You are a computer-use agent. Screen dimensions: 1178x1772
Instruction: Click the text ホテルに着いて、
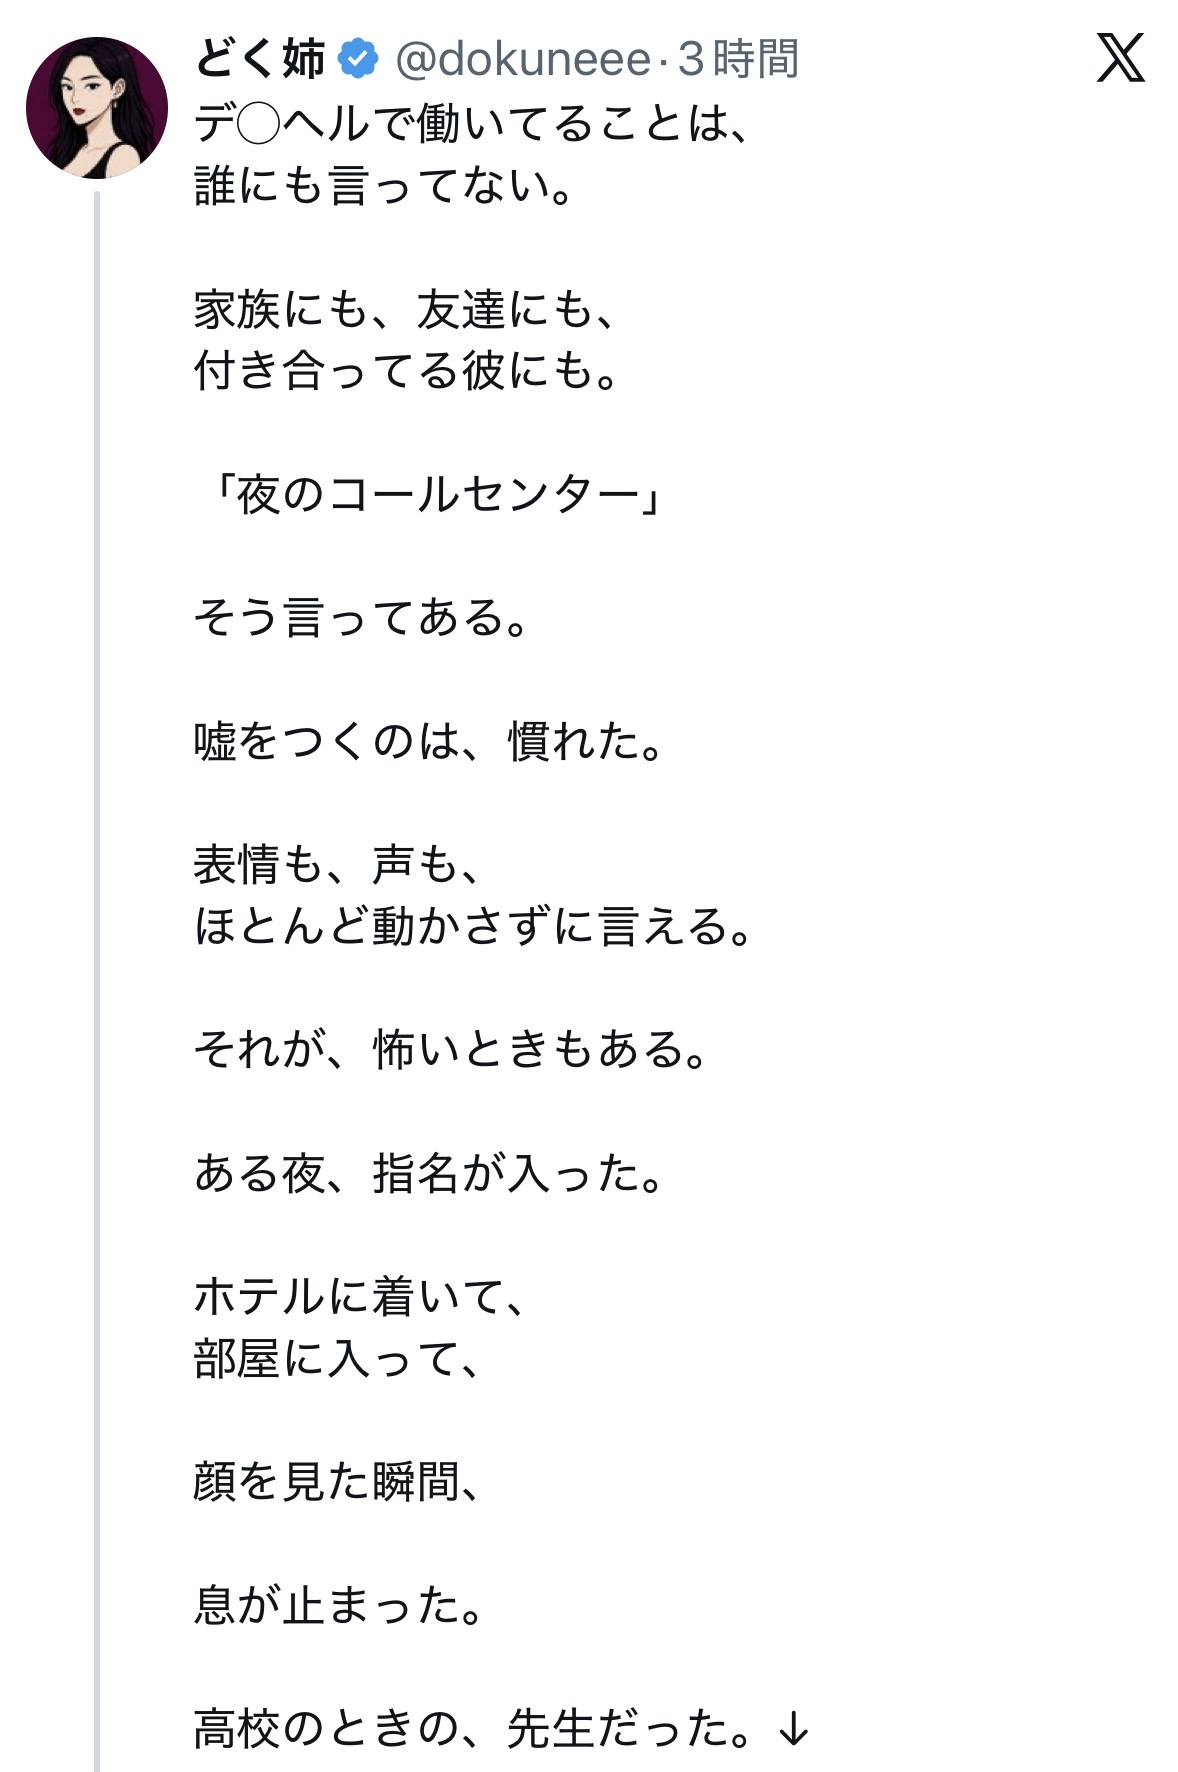360,1297
